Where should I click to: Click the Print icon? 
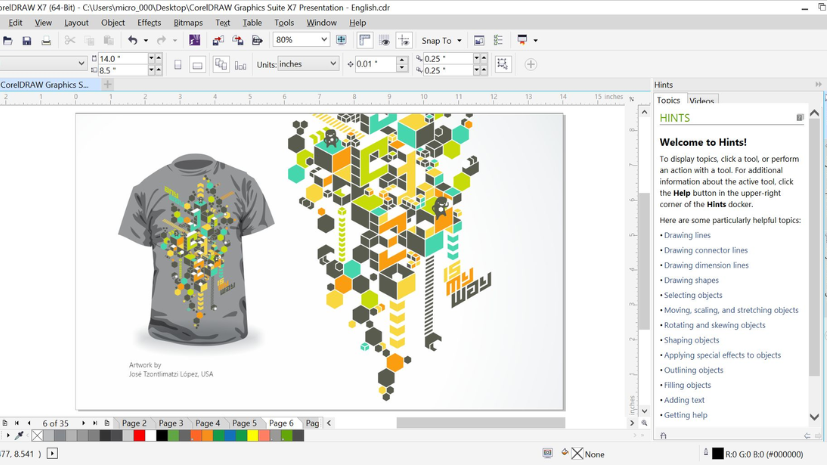pyautogui.click(x=46, y=41)
